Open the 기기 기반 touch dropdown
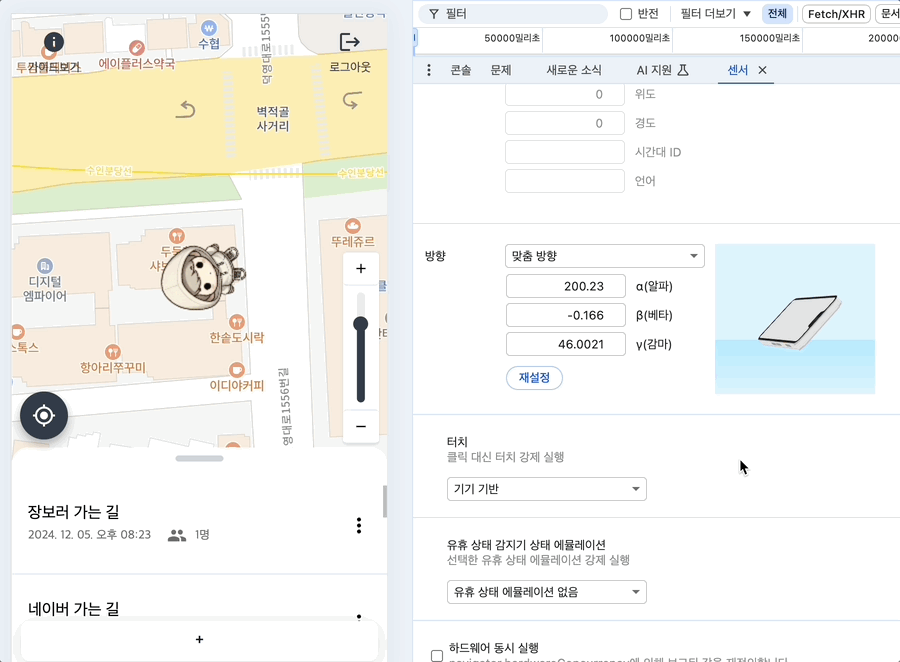 [547, 489]
